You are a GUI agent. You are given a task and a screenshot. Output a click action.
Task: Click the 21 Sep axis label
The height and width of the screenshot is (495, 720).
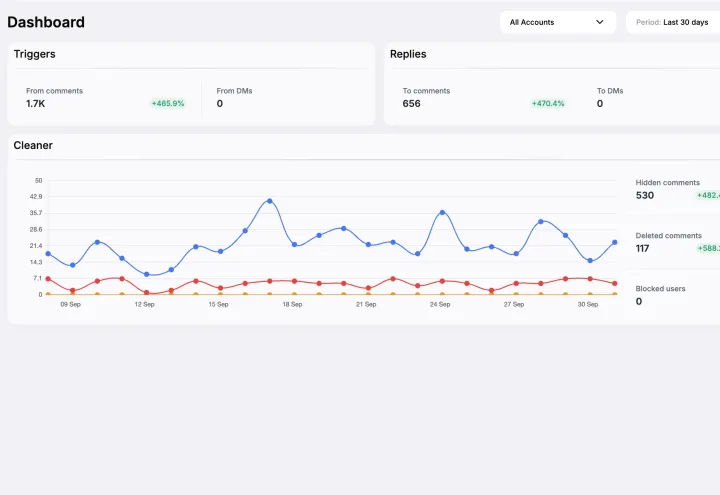(x=366, y=304)
